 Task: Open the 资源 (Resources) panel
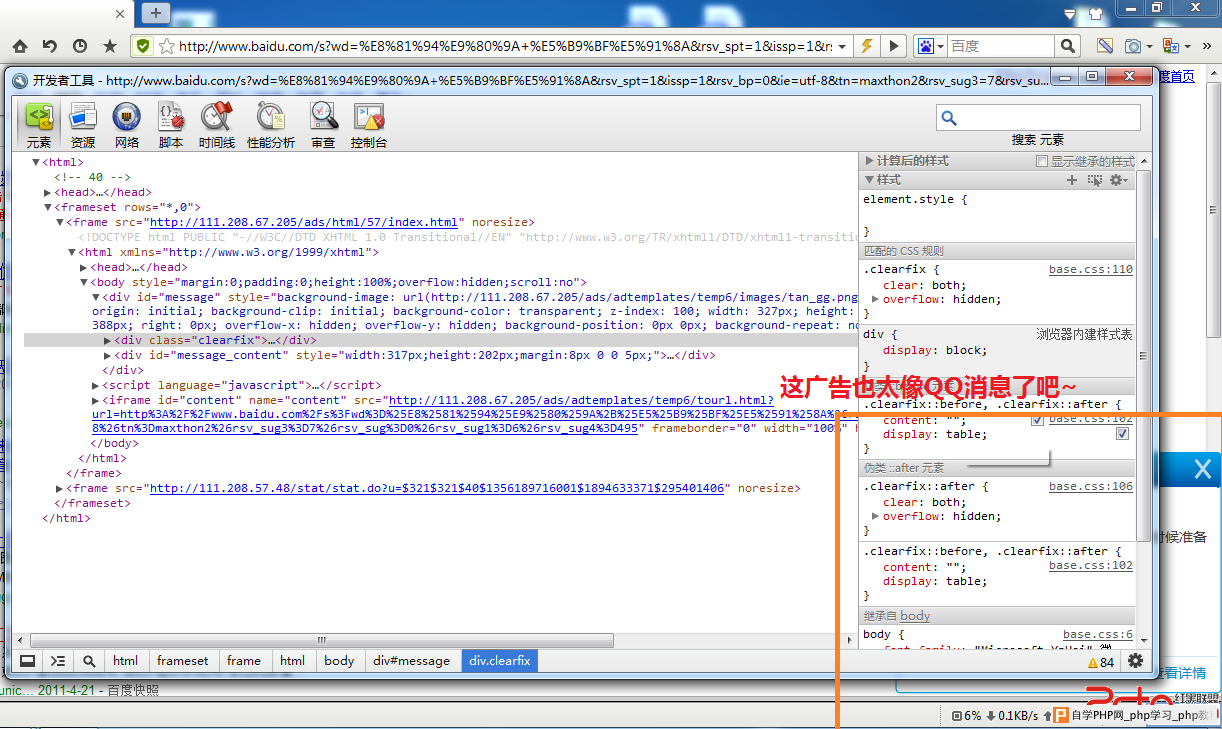[83, 125]
